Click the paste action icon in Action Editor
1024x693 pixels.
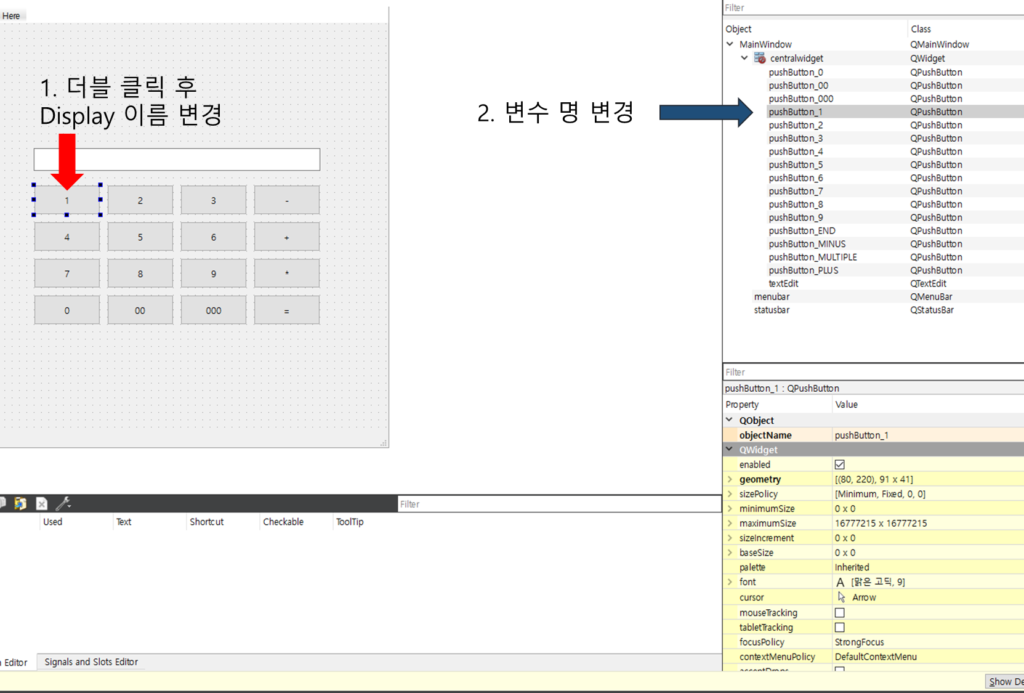21,503
